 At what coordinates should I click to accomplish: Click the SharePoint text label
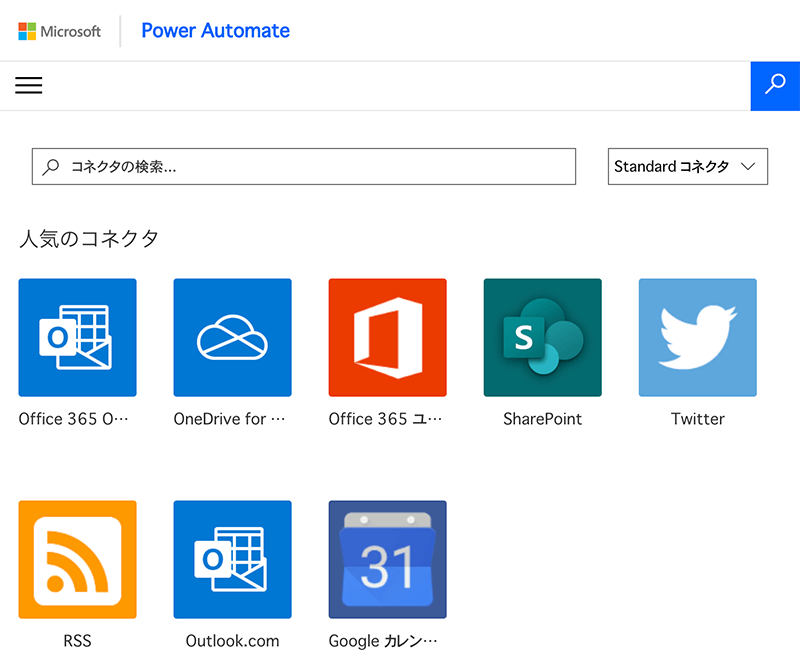point(542,419)
